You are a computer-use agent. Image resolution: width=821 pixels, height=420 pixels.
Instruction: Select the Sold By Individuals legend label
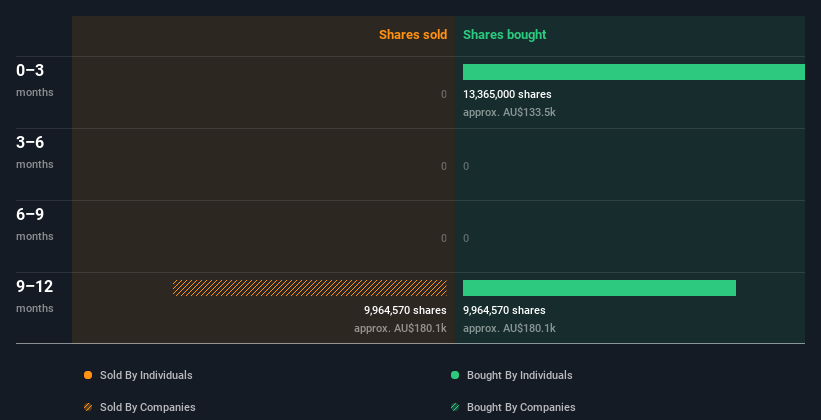point(146,375)
